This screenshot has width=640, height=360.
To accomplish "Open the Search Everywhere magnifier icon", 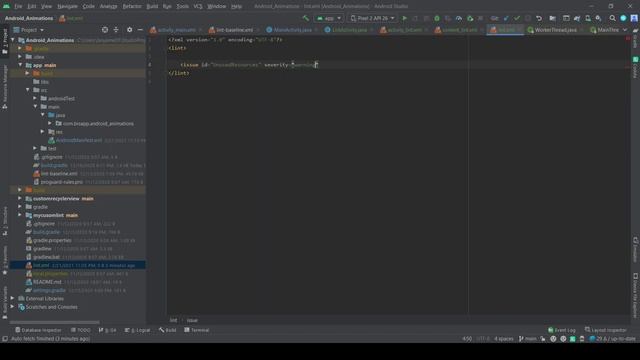I will coord(612,18).
